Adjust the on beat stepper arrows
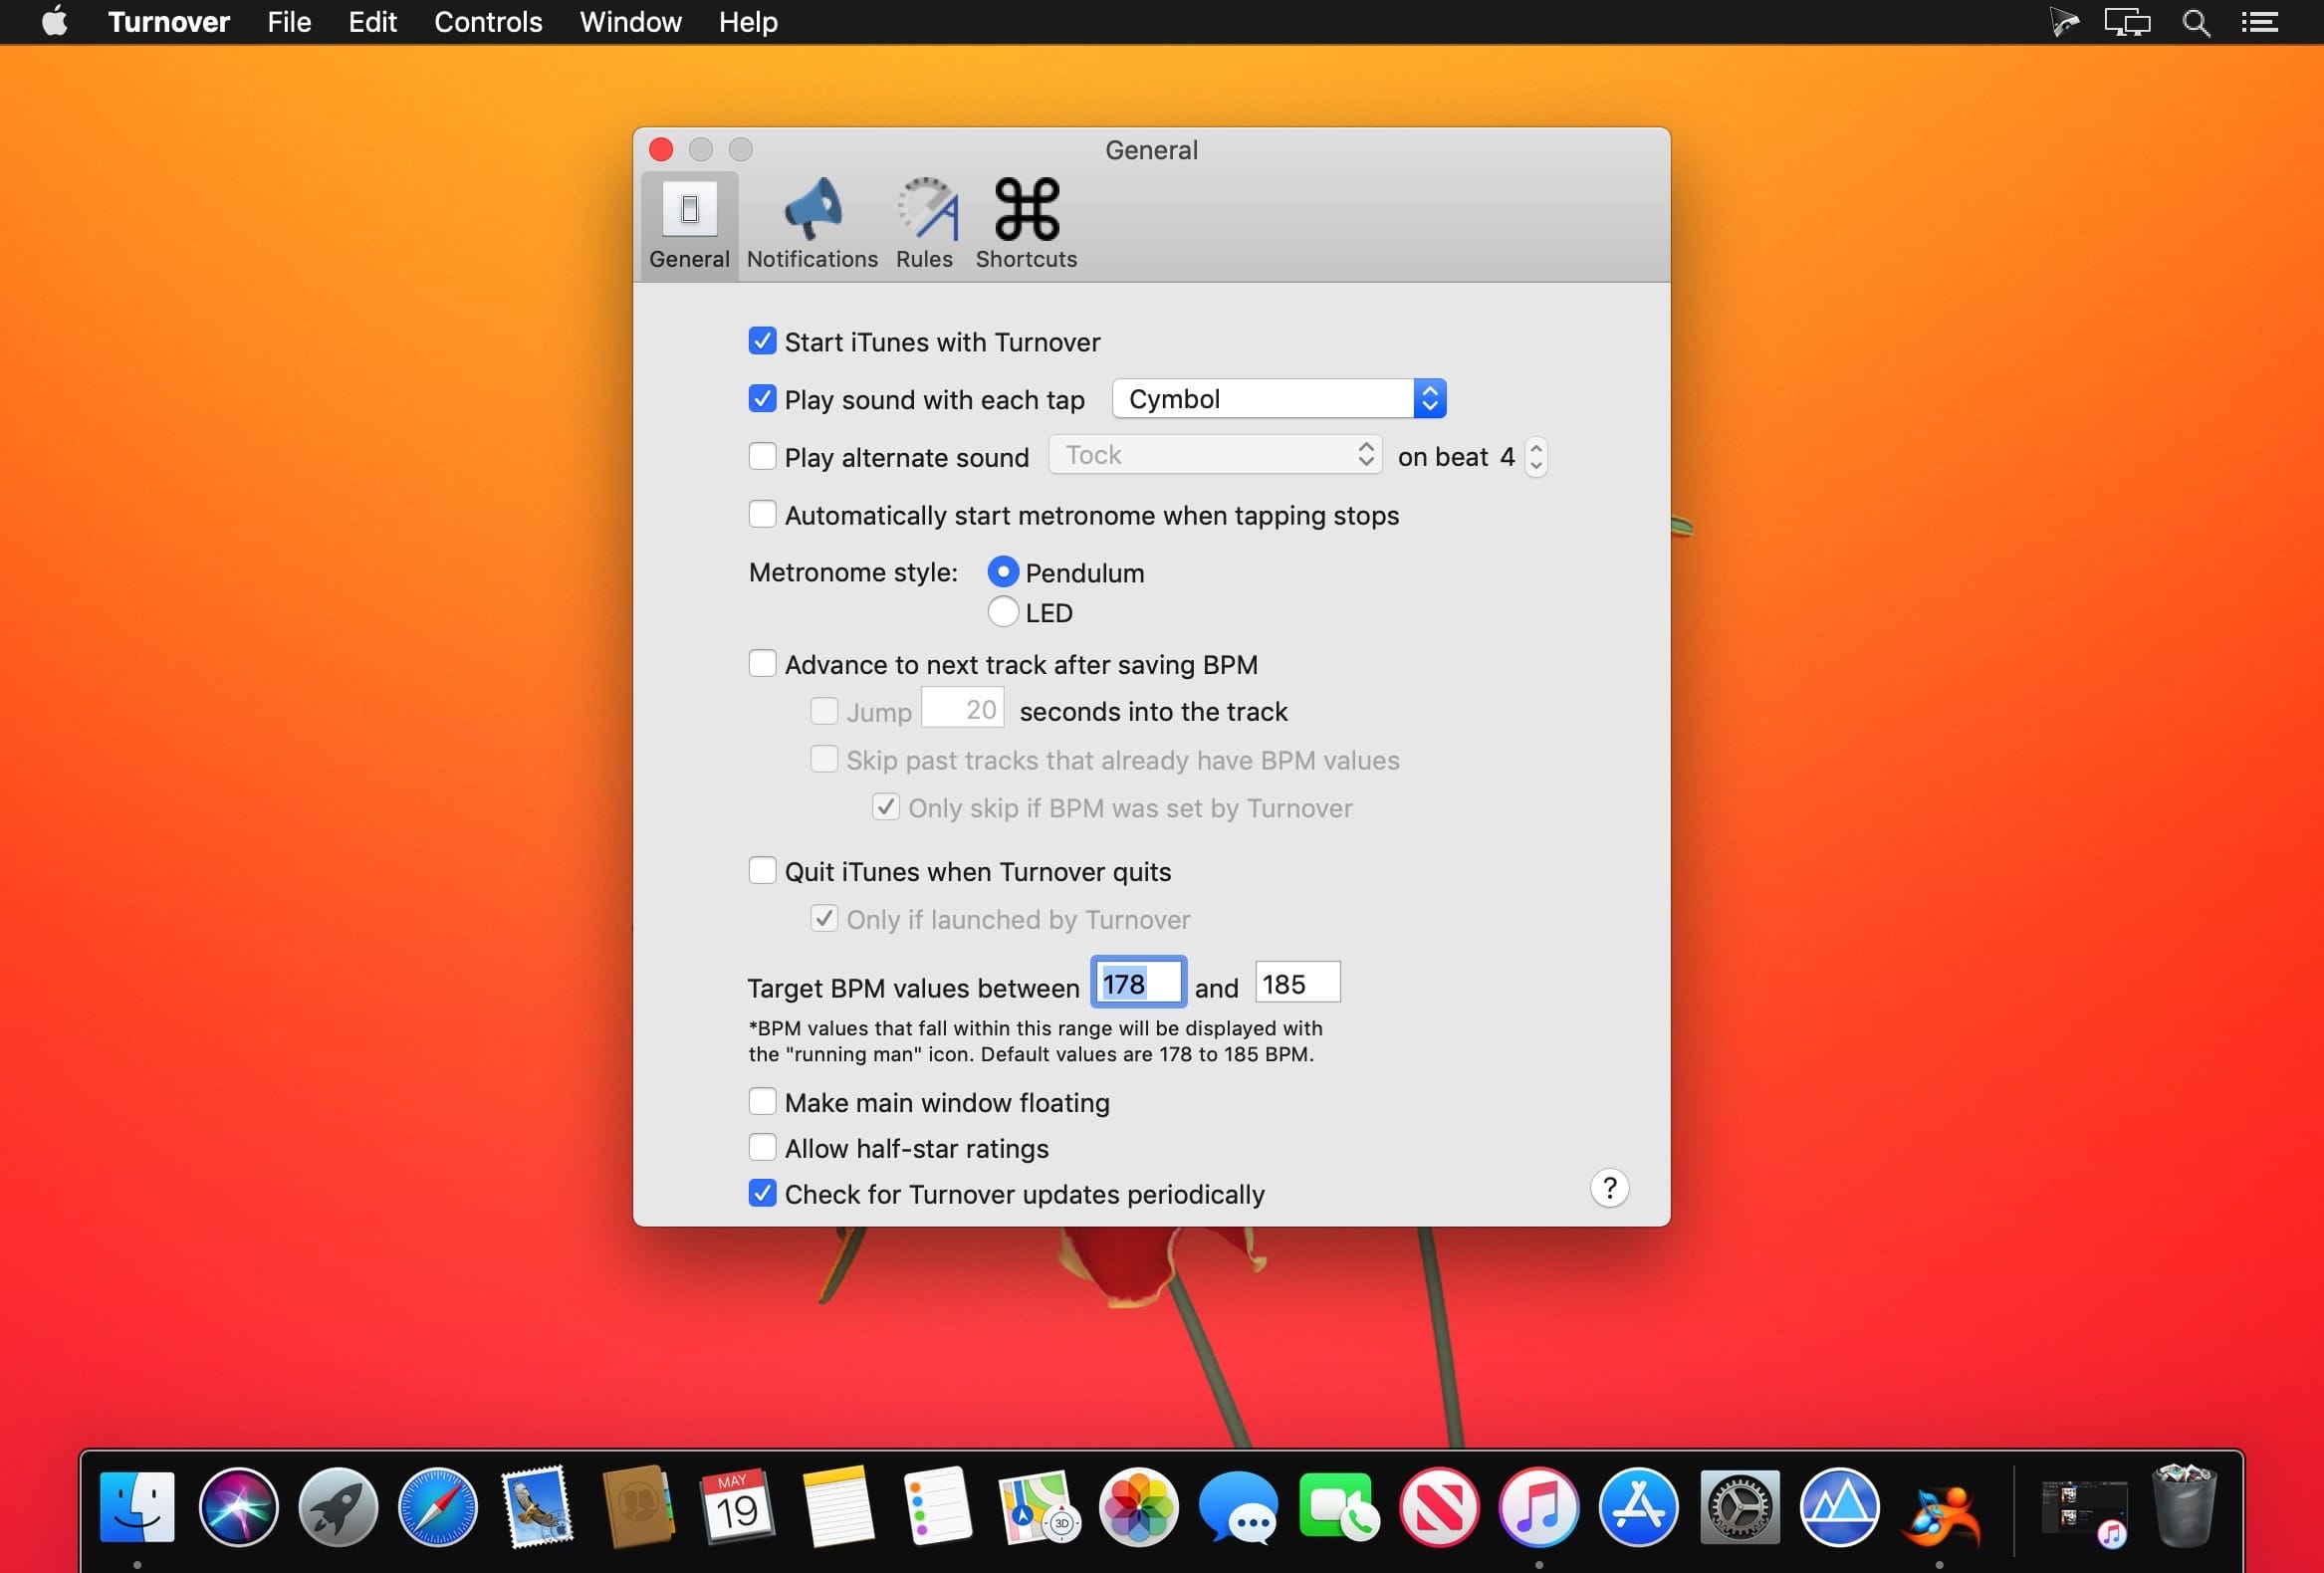This screenshot has width=2324, height=1573. 1536,457
